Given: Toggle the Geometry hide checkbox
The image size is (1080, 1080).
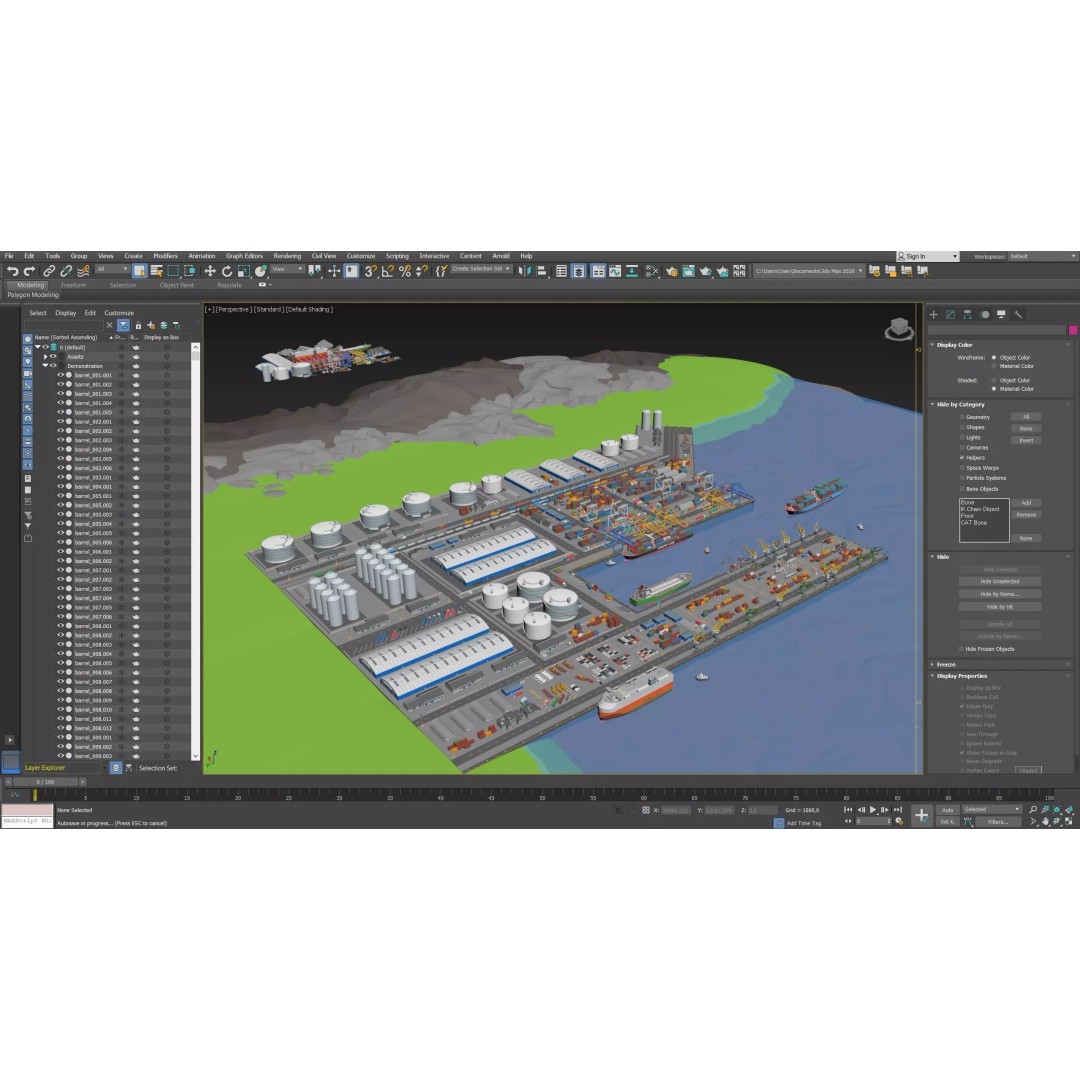Looking at the screenshot, I should (962, 417).
